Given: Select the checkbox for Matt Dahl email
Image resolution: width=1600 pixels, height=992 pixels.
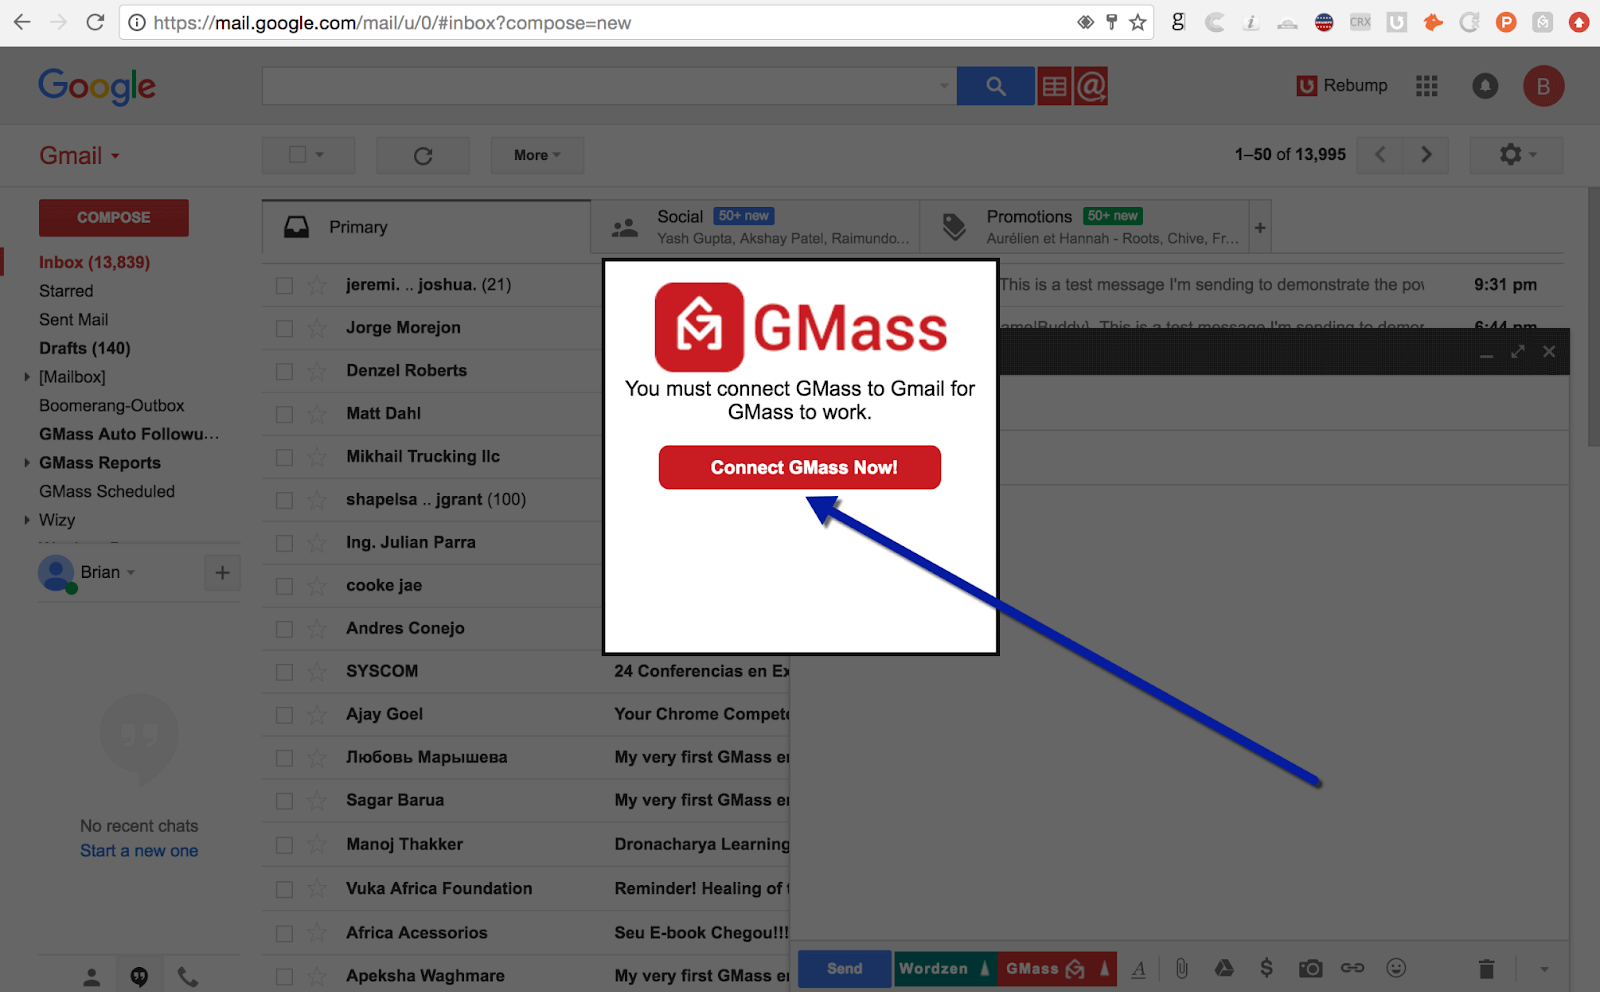Looking at the screenshot, I should (285, 415).
